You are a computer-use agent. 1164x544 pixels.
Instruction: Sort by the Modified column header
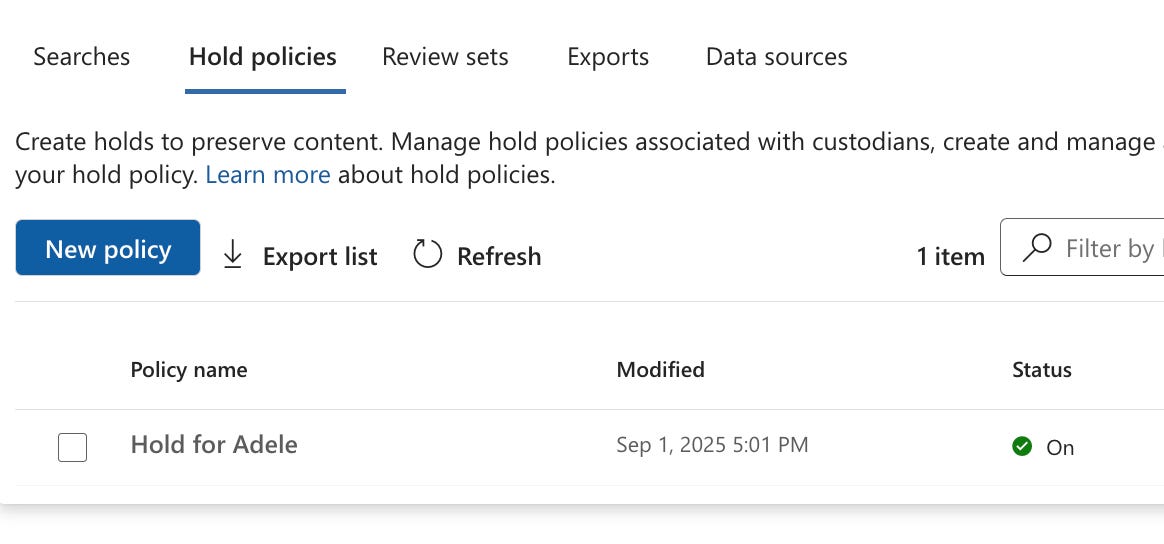pos(660,370)
